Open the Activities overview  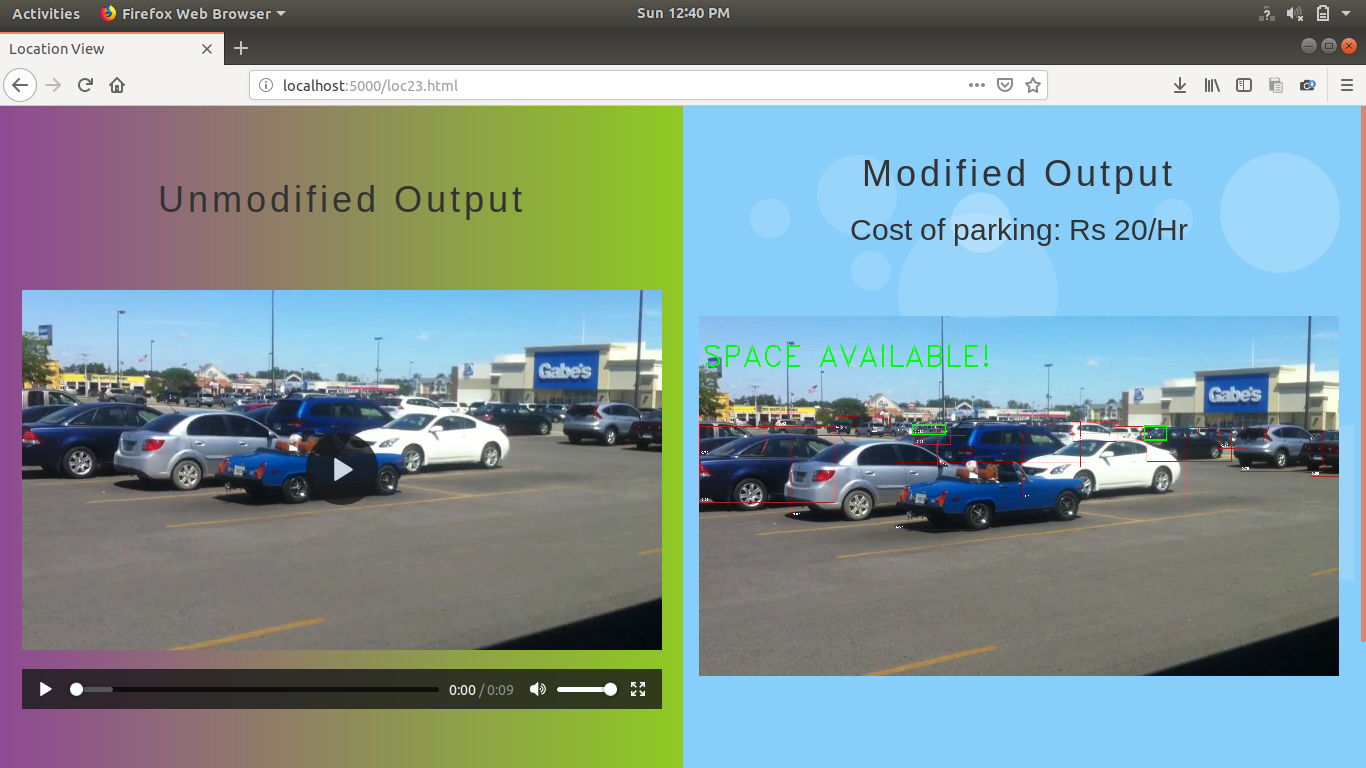[x=46, y=13]
